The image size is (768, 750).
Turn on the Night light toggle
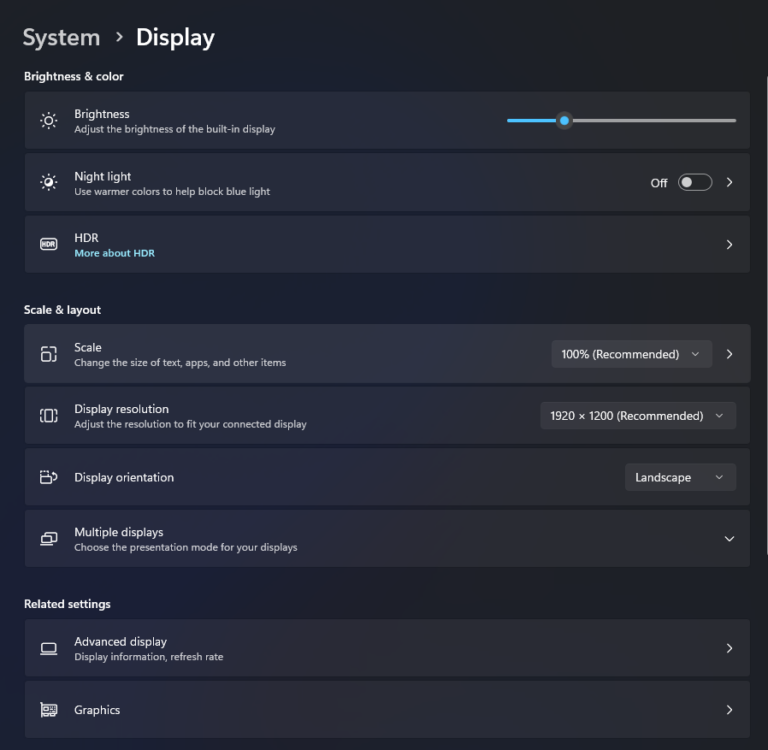[x=694, y=183]
